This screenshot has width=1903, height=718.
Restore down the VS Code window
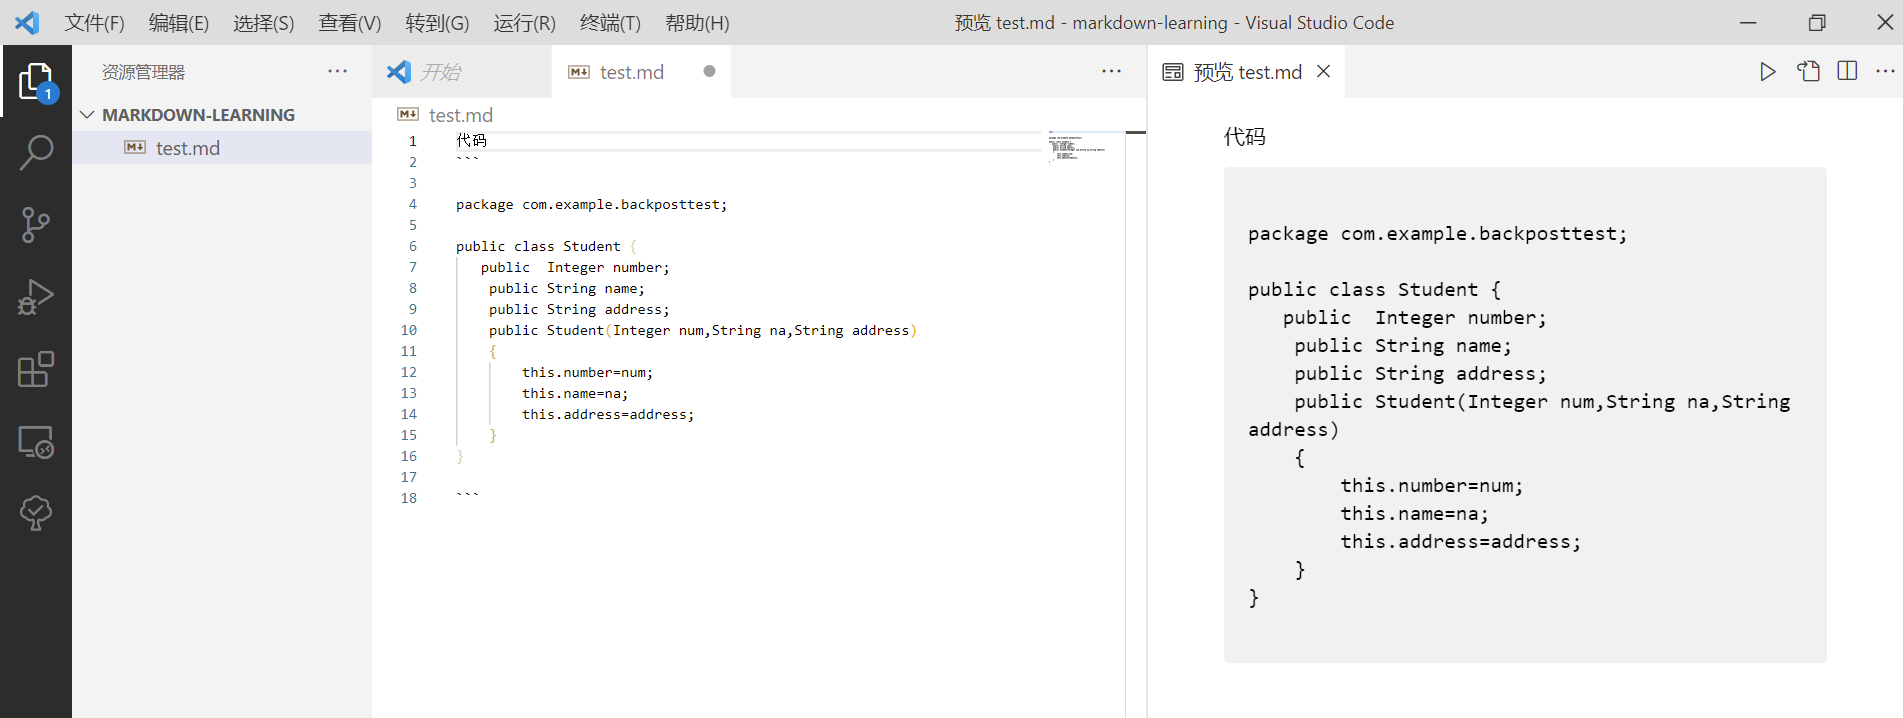[1817, 22]
